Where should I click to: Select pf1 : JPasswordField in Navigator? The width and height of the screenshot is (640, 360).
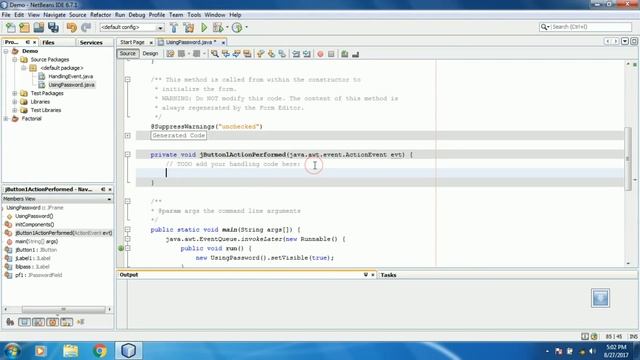(x=38, y=275)
